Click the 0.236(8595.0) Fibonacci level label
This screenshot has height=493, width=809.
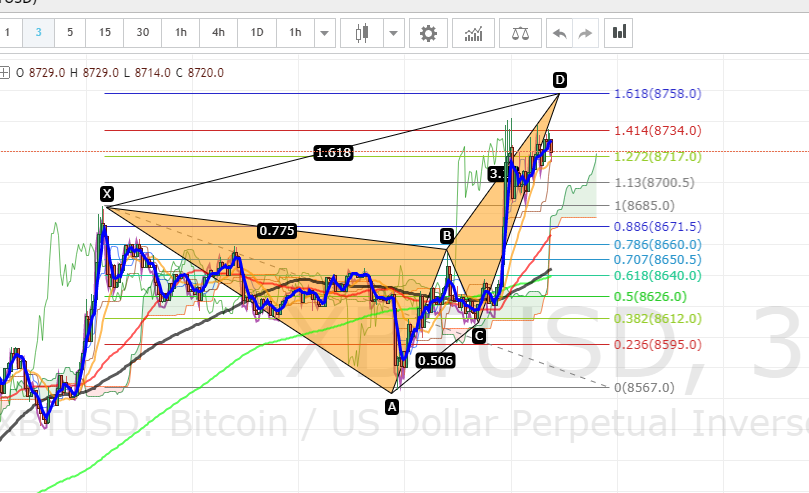click(x=658, y=344)
